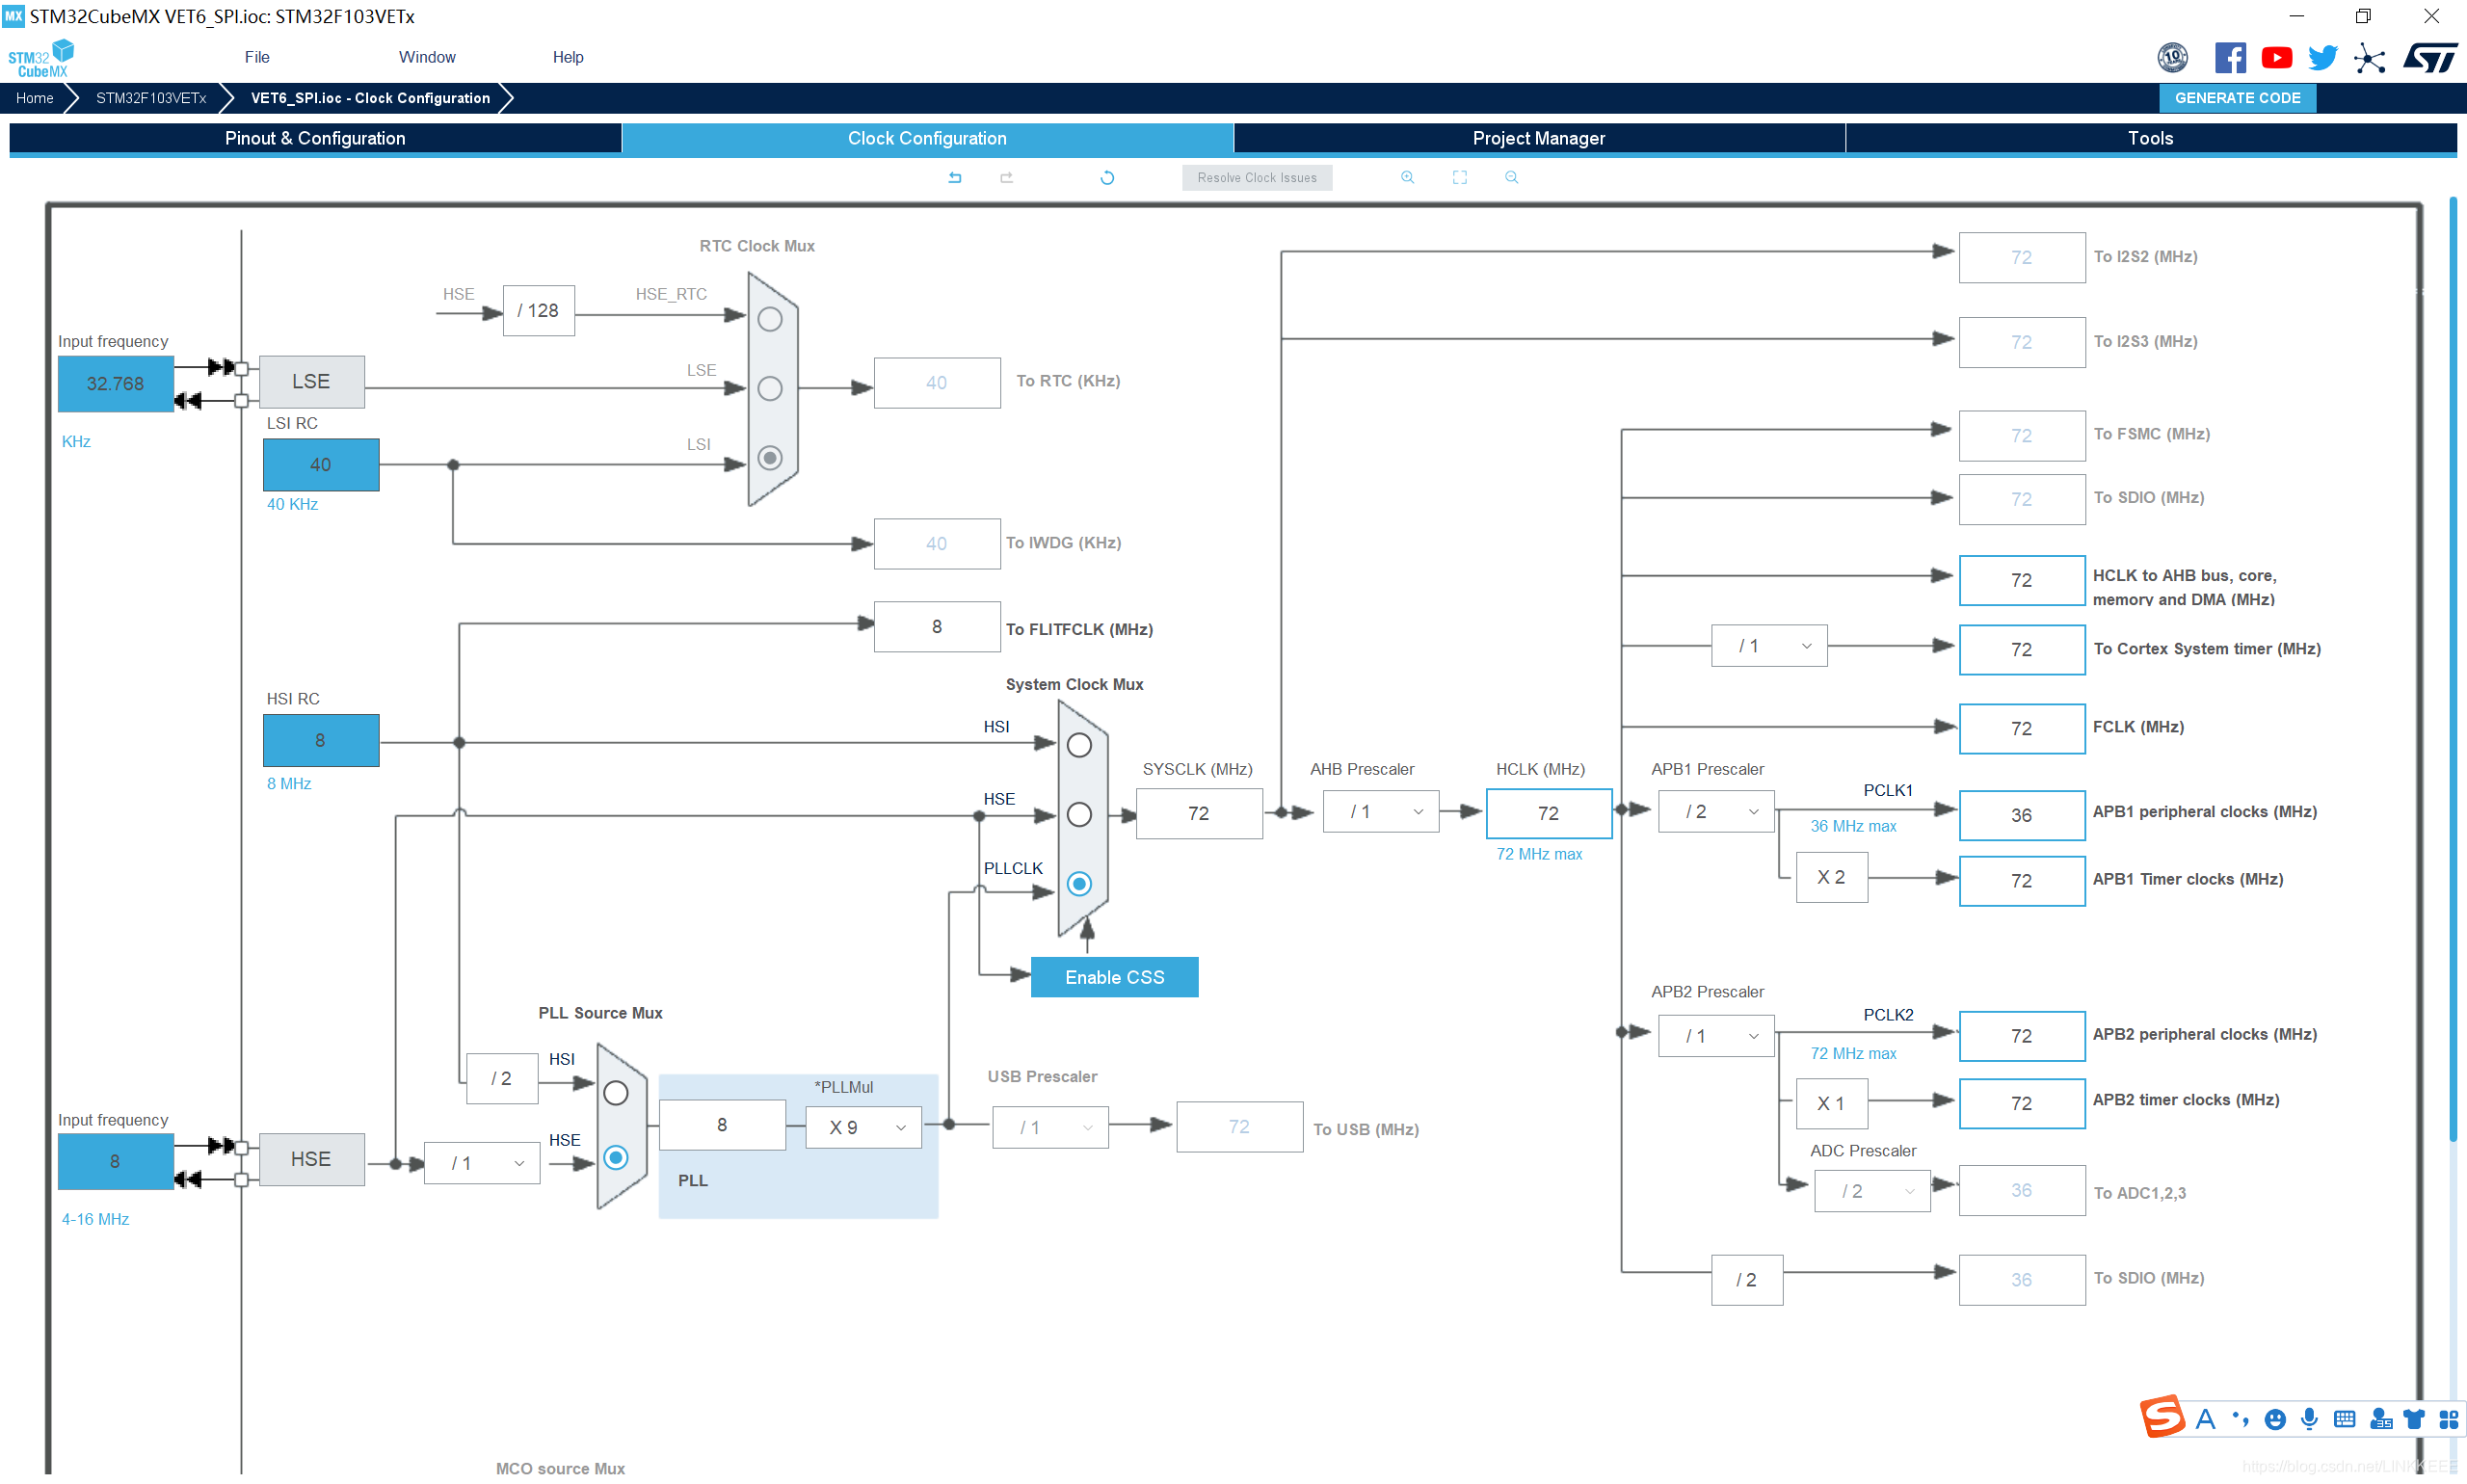Open the File menu
This screenshot has width=2467, height=1484.
257,57
